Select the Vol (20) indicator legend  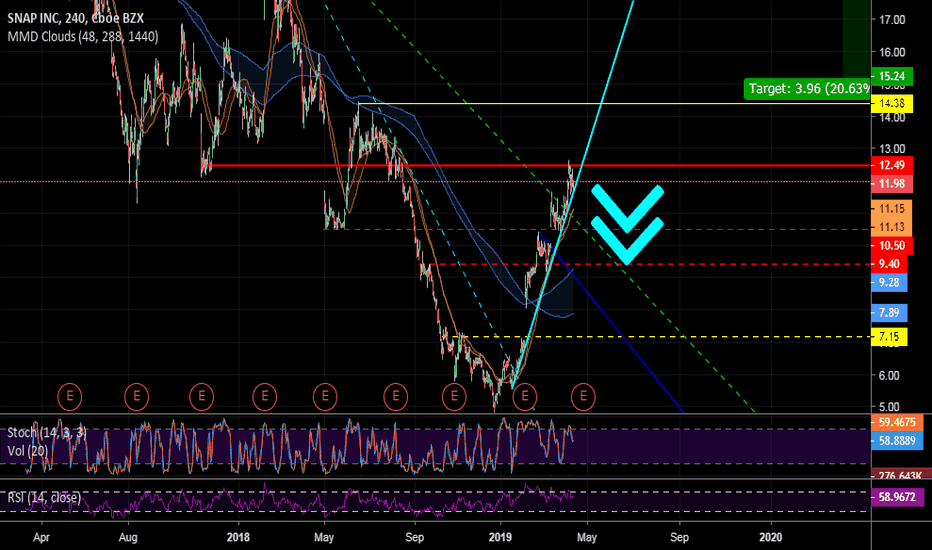(27, 451)
